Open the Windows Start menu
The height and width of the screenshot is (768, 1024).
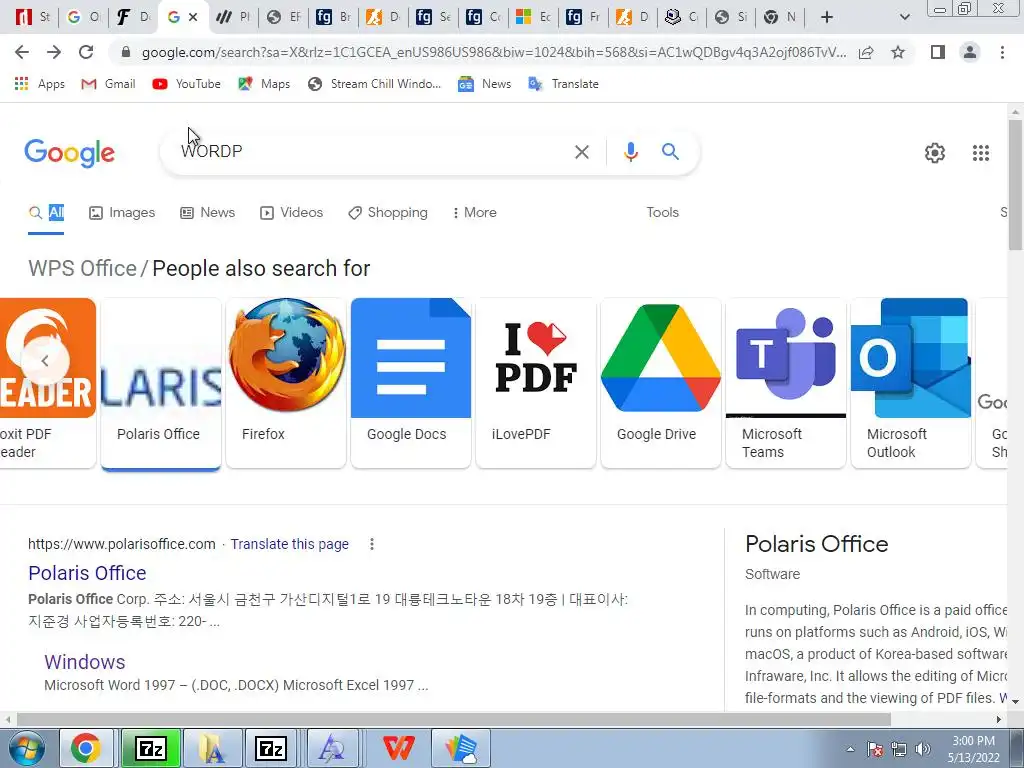tap(26, 748)
